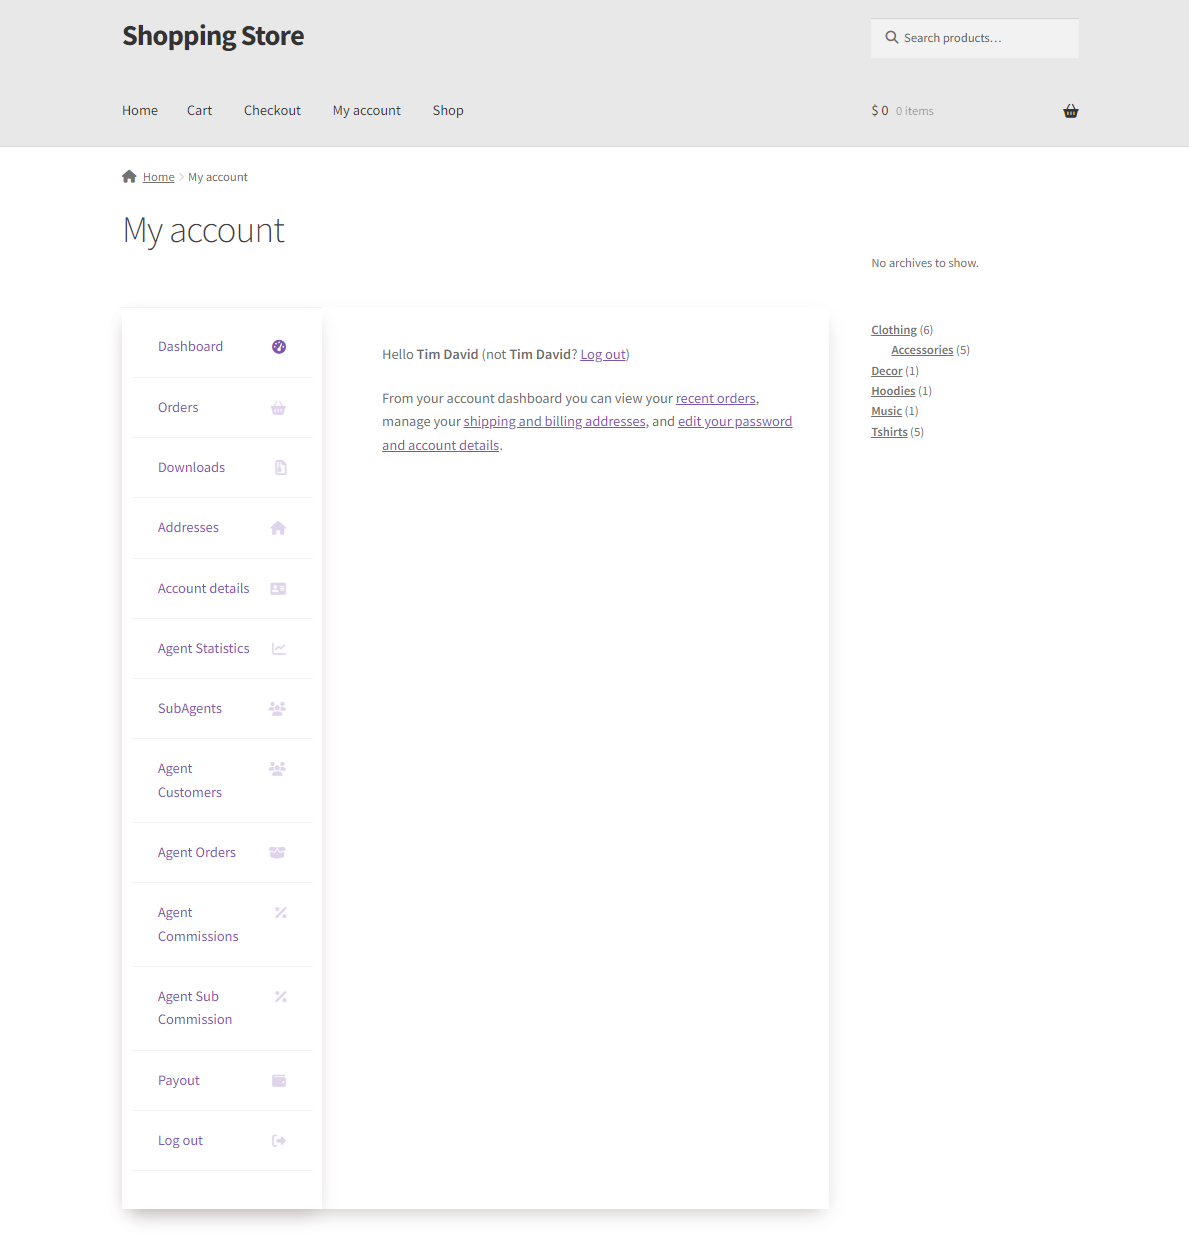Screen dimensions: 1189x1233
Task: Click the Agent Sub Commission percent icon
Action: point(281,997)
